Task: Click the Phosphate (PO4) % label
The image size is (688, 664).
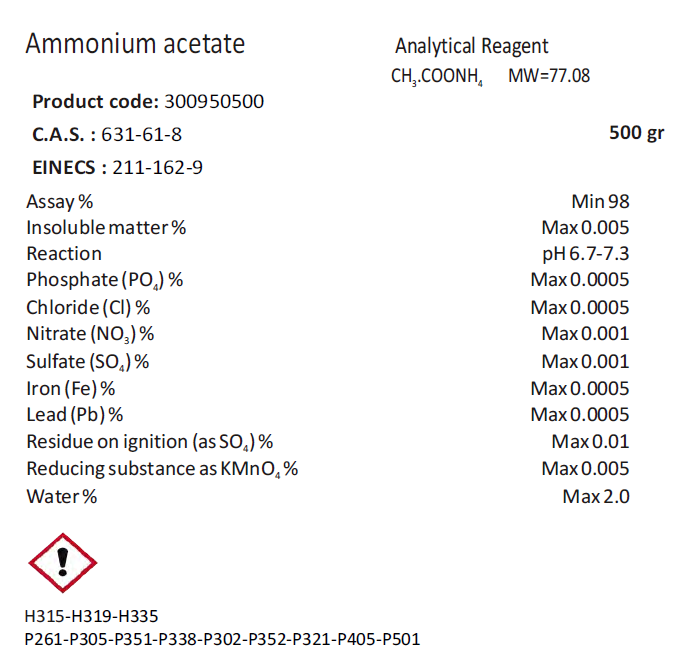Action: coord(105,280)
